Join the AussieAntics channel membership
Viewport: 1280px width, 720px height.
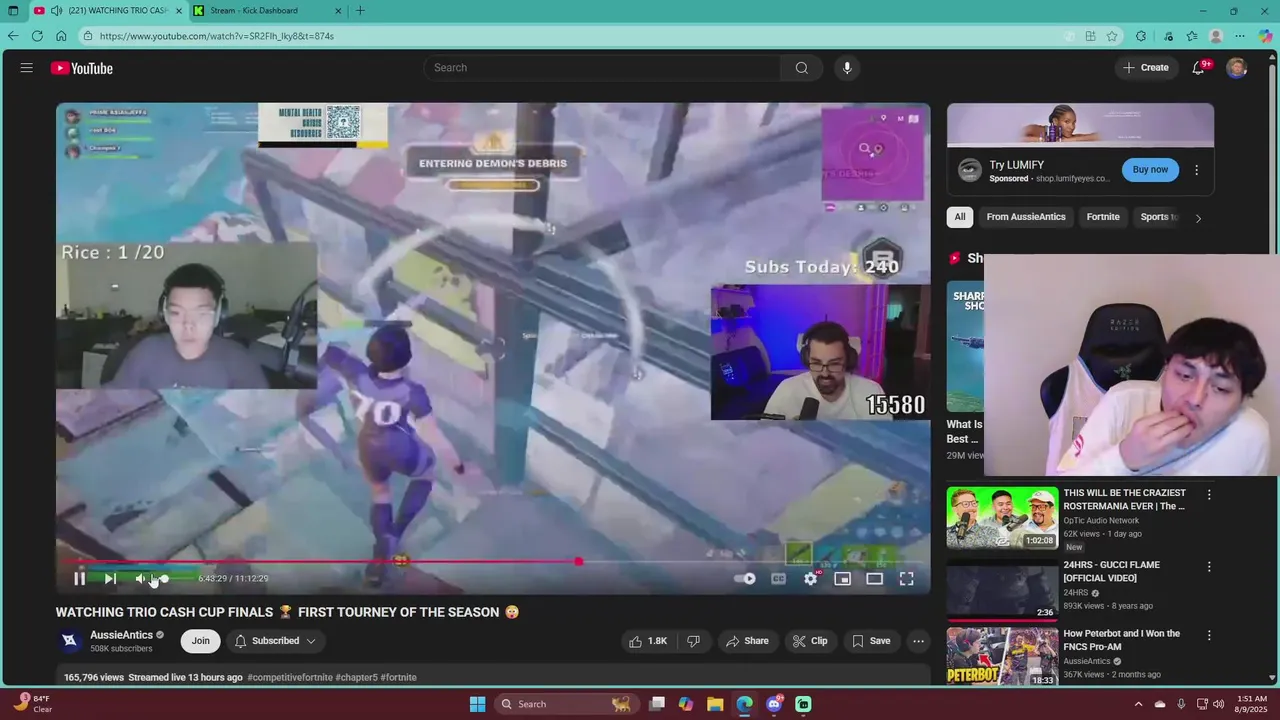click(201, 641)
